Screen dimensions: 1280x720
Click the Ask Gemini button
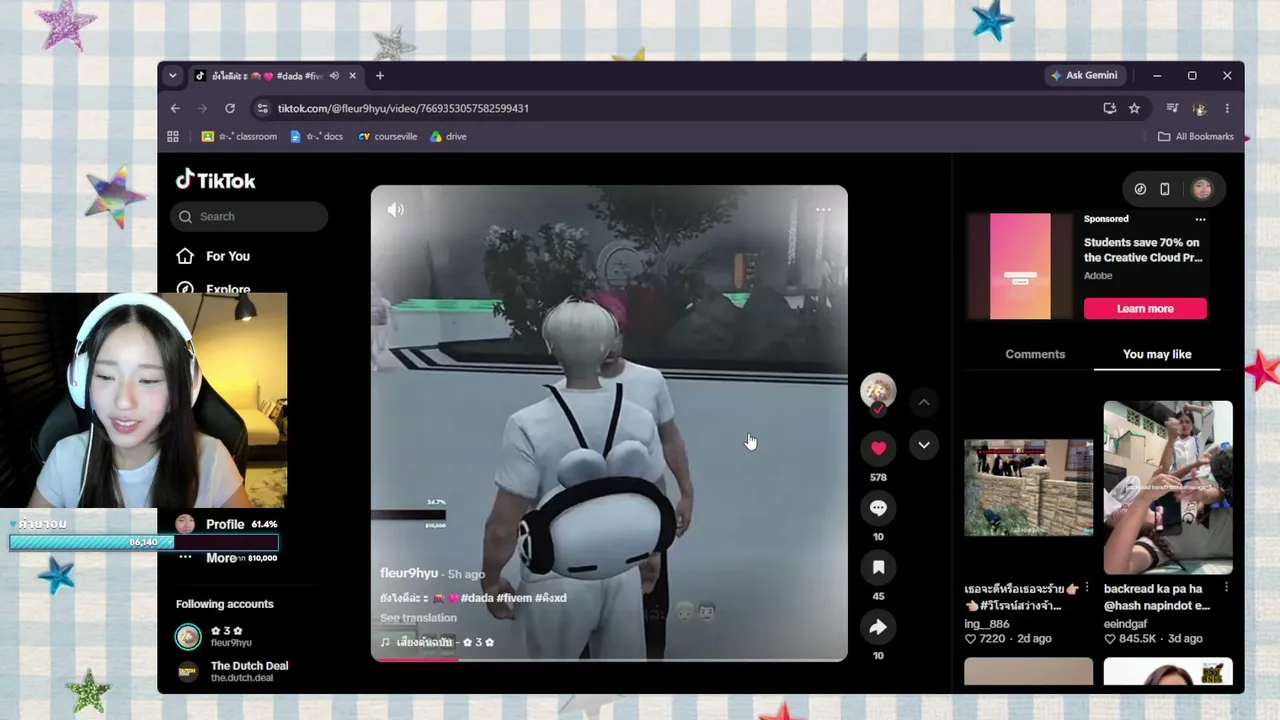pyautogui.click(x=1084, y=75)
